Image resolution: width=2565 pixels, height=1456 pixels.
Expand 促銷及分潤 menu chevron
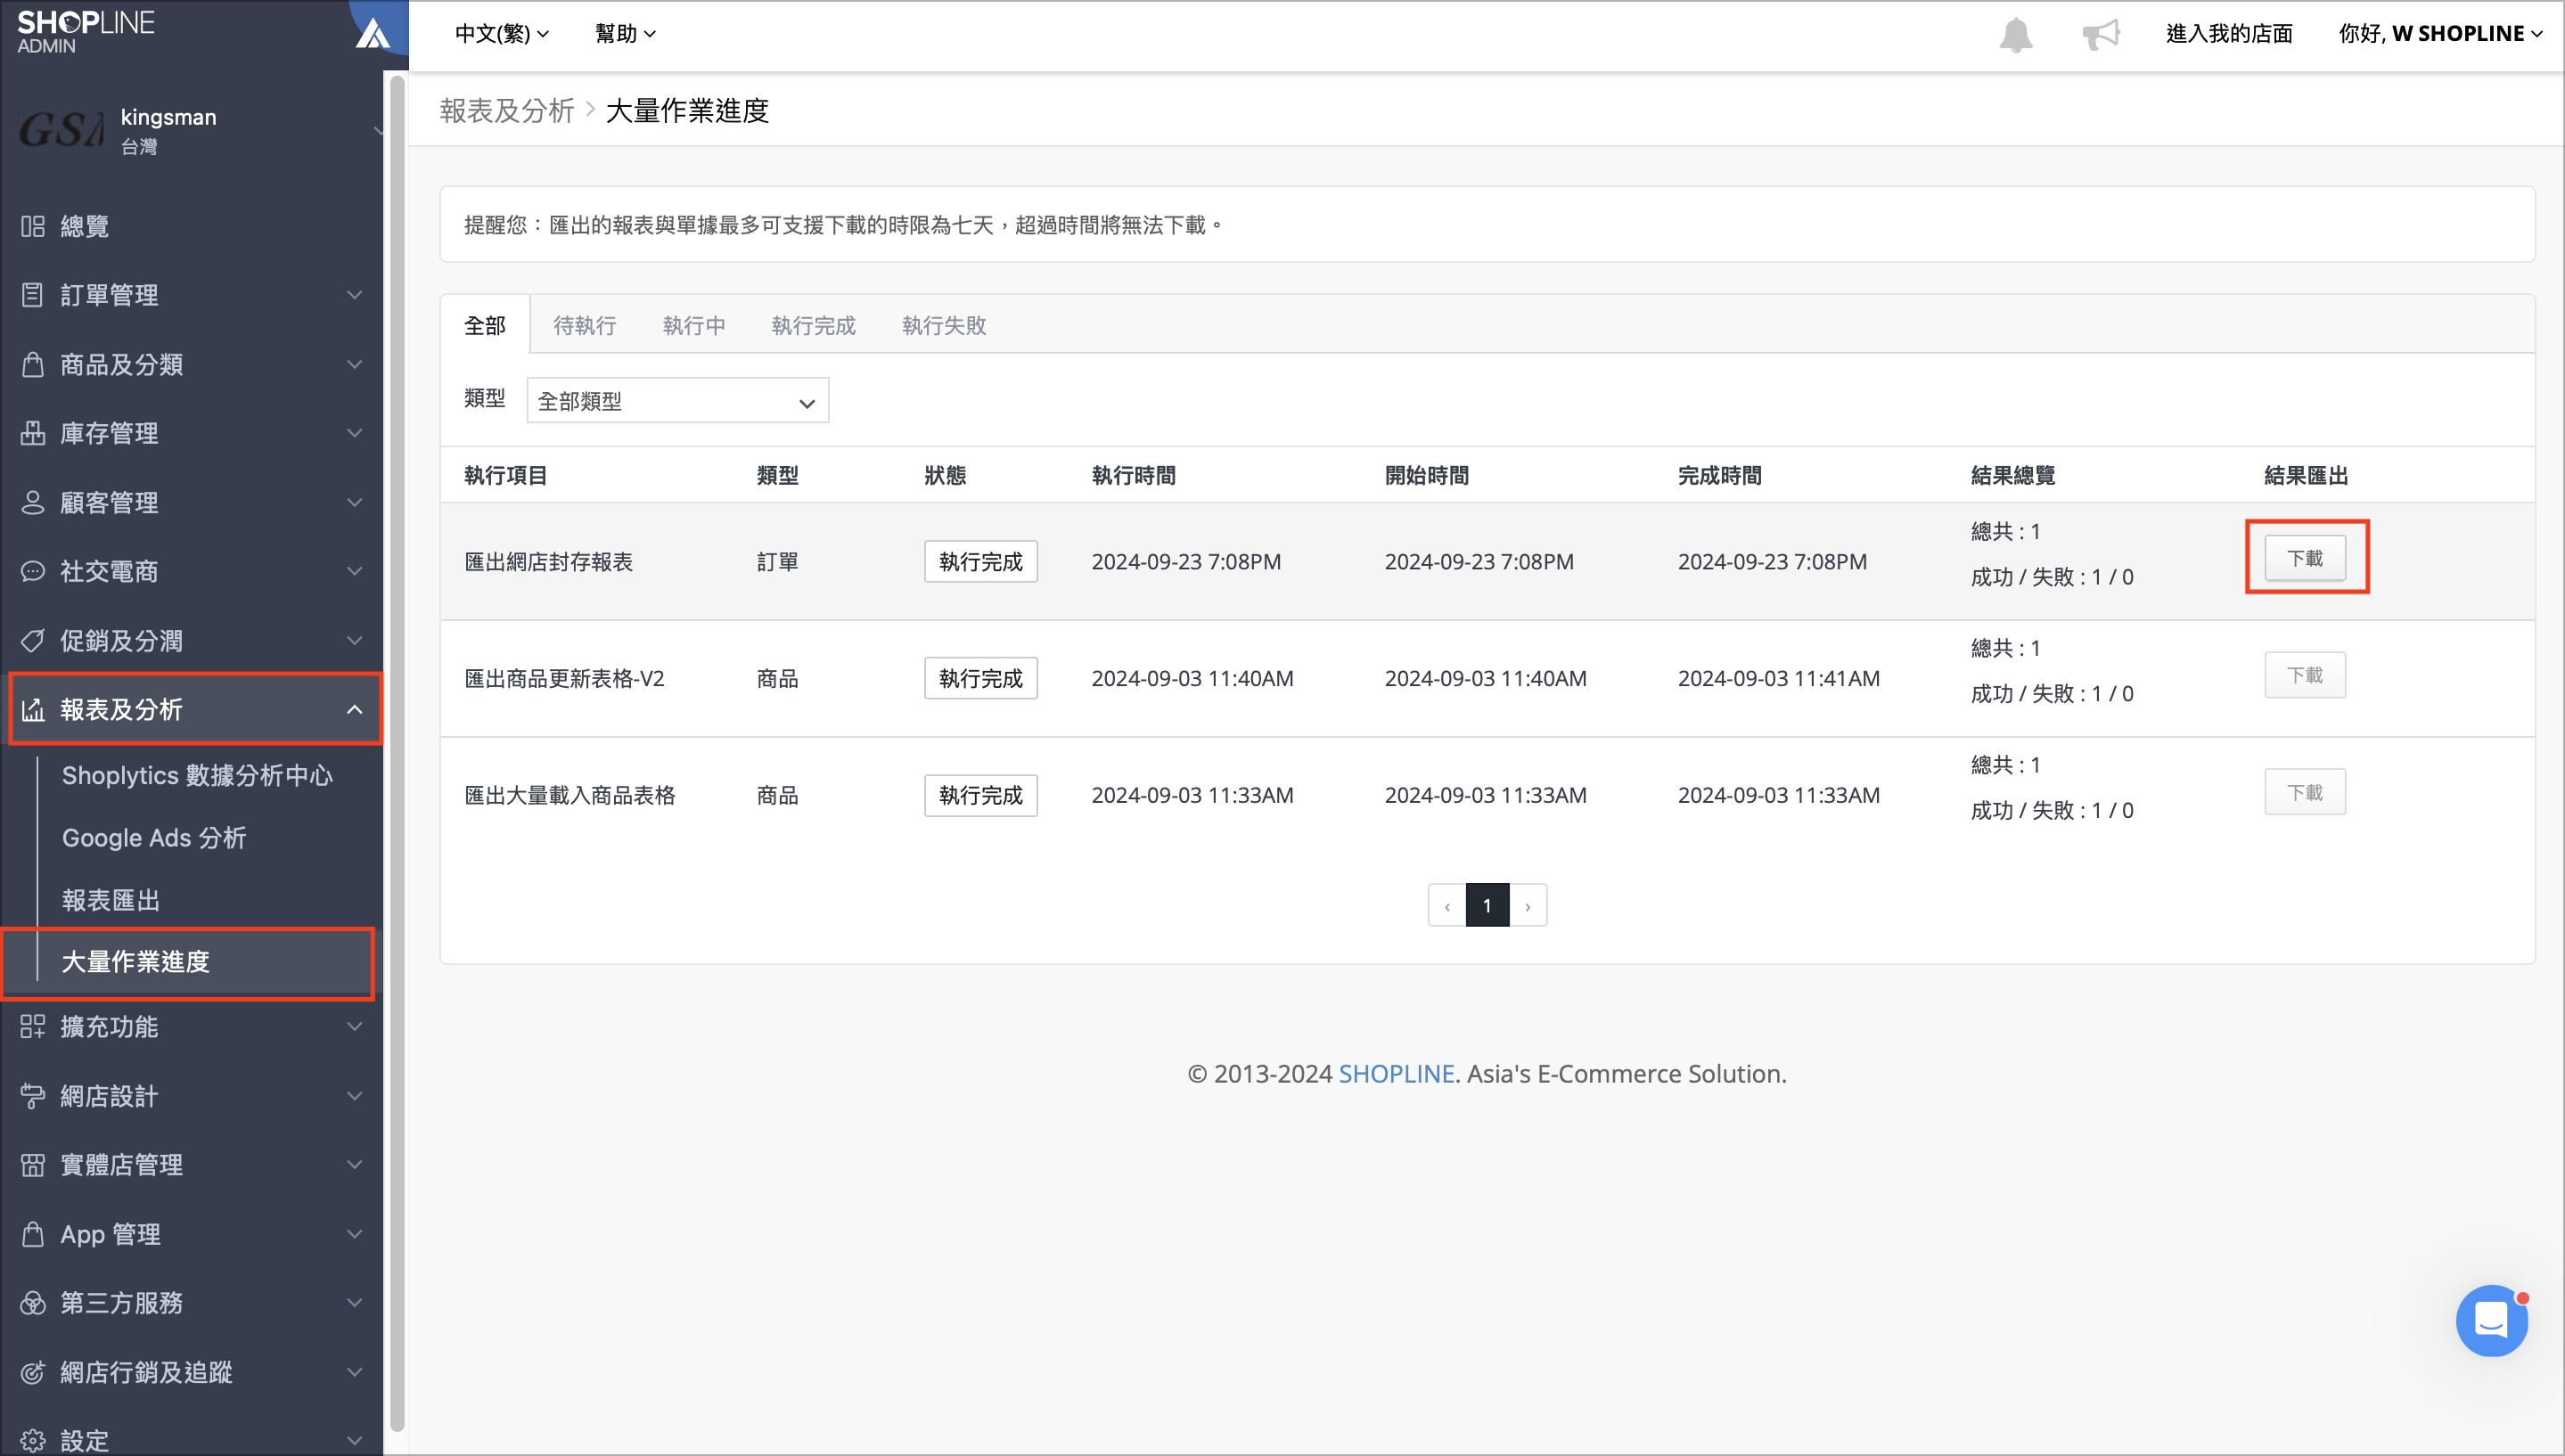click(x=355, y=640)
